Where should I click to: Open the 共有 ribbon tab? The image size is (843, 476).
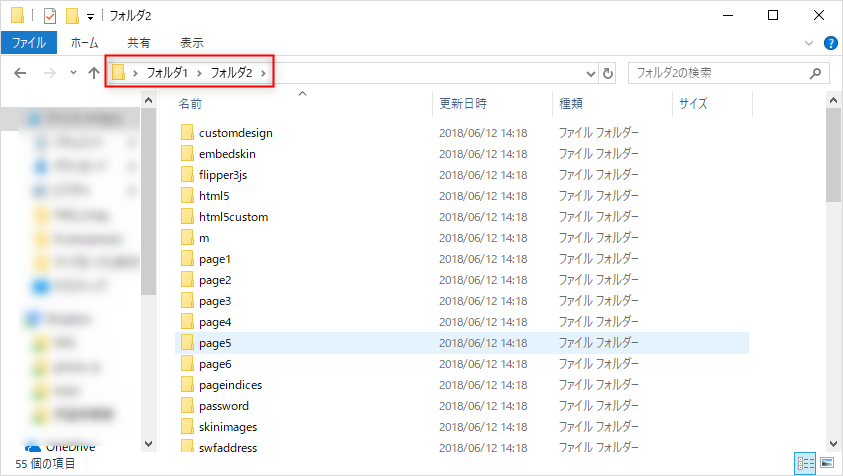click(x=139, y=42)
